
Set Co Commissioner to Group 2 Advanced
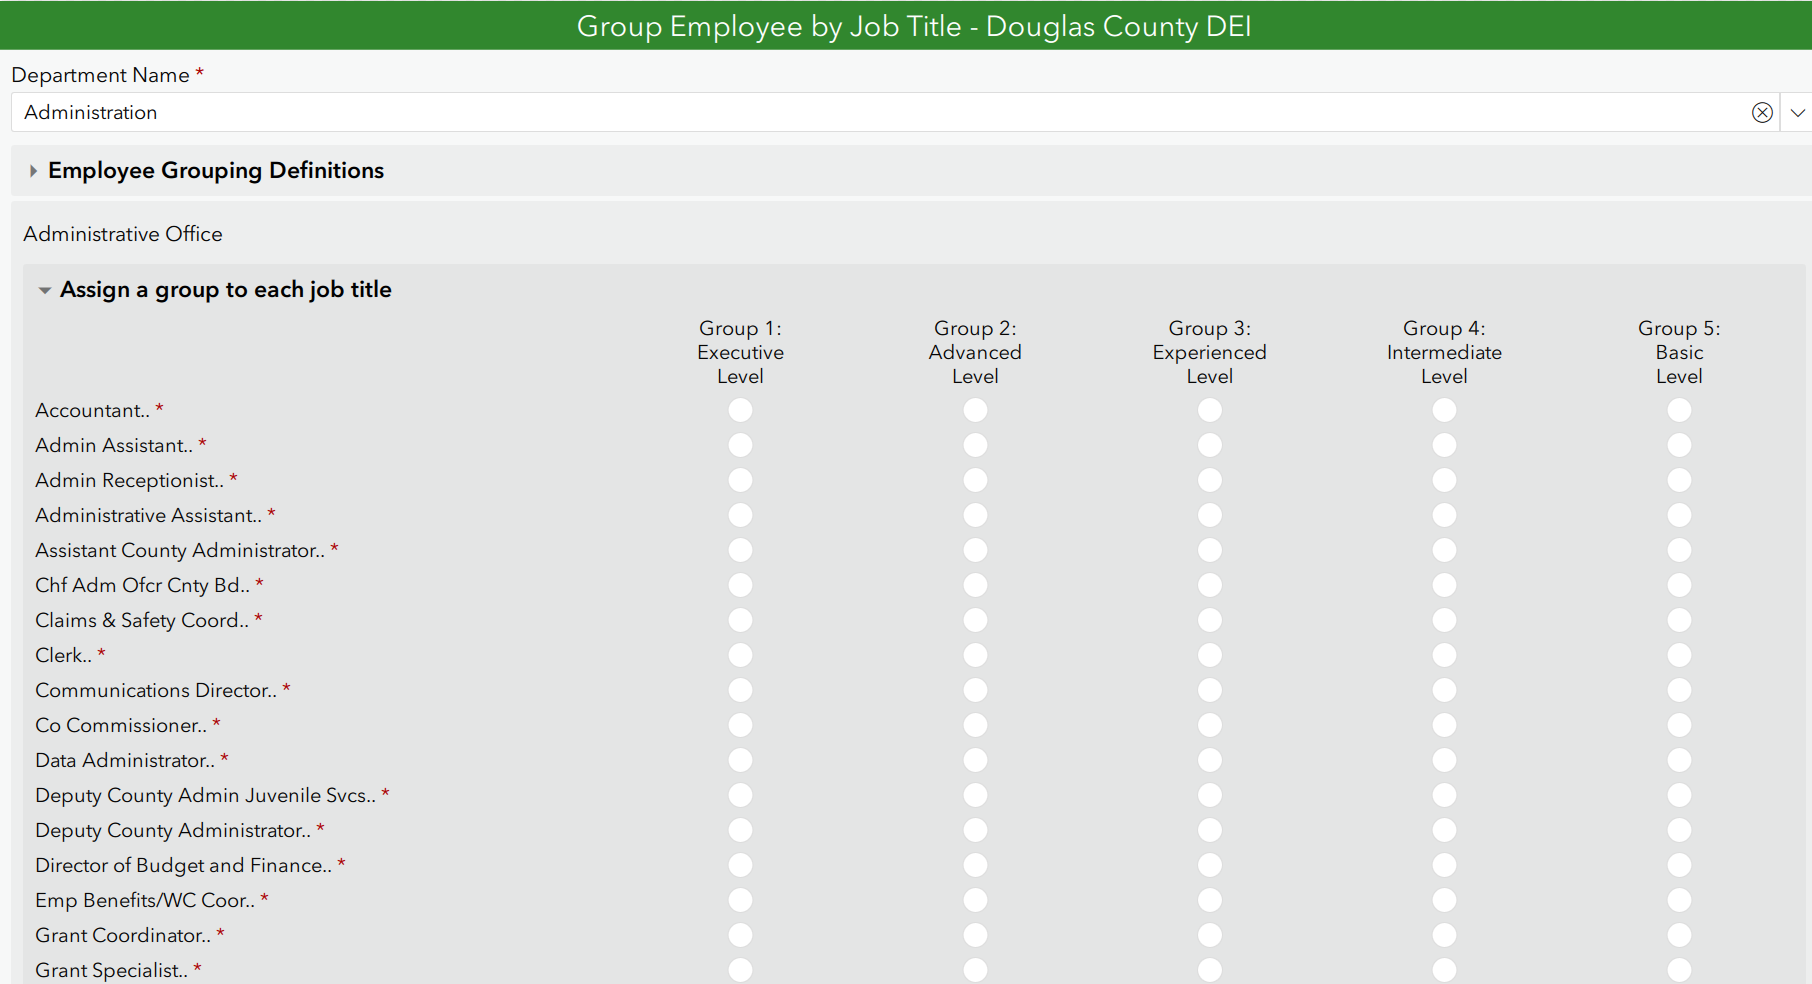tap(975, 725)
